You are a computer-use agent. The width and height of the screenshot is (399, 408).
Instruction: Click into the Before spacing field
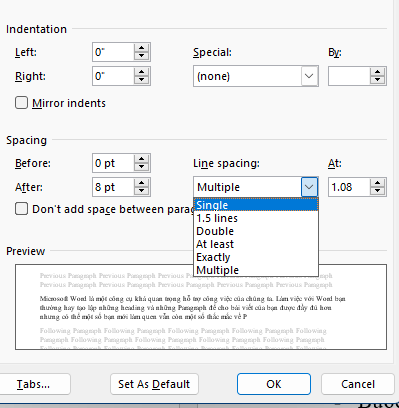click(x=113, y=163)
